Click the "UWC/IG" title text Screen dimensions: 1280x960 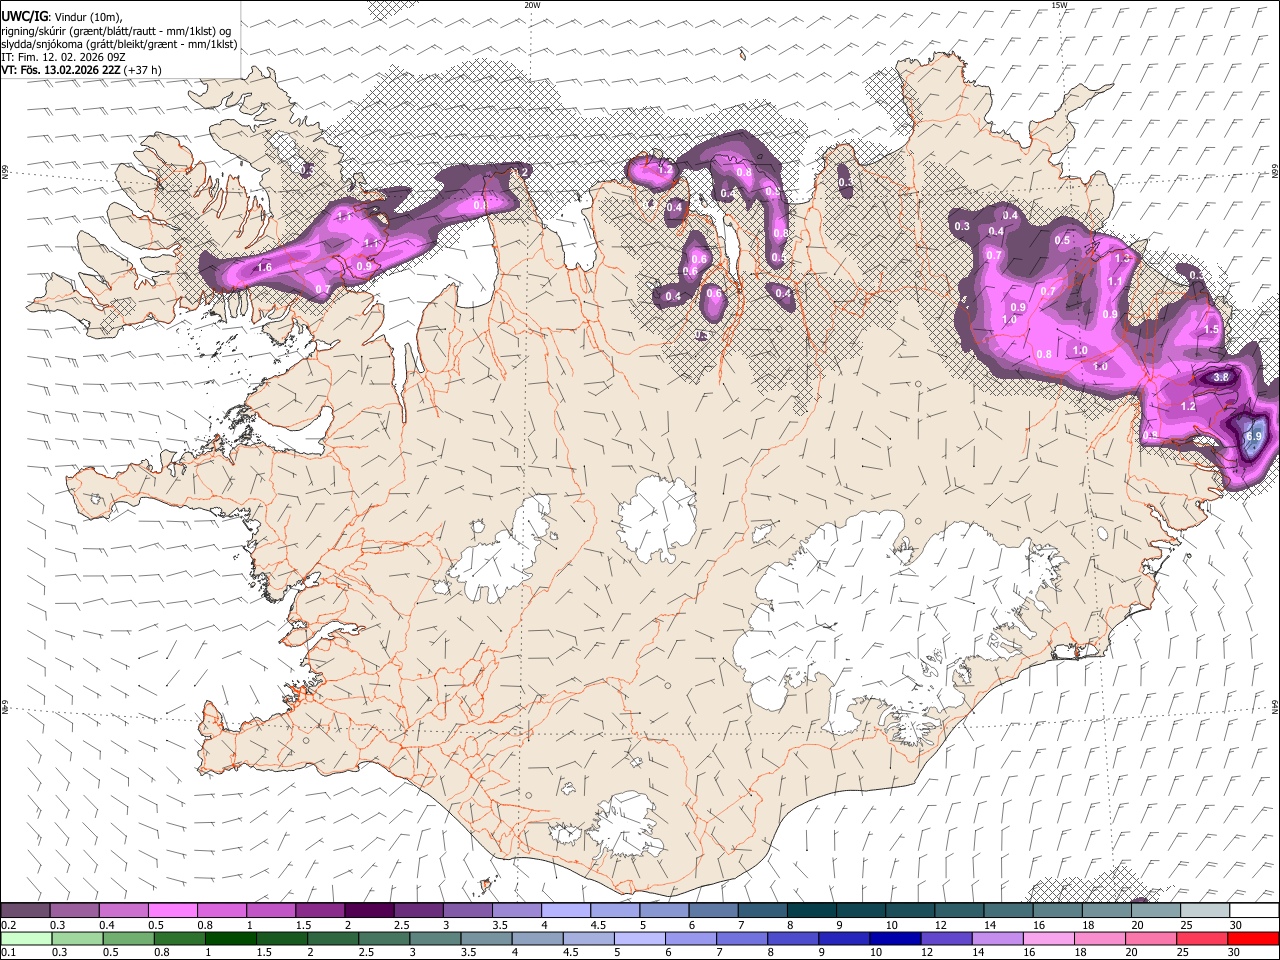click(x=25, y=16)
